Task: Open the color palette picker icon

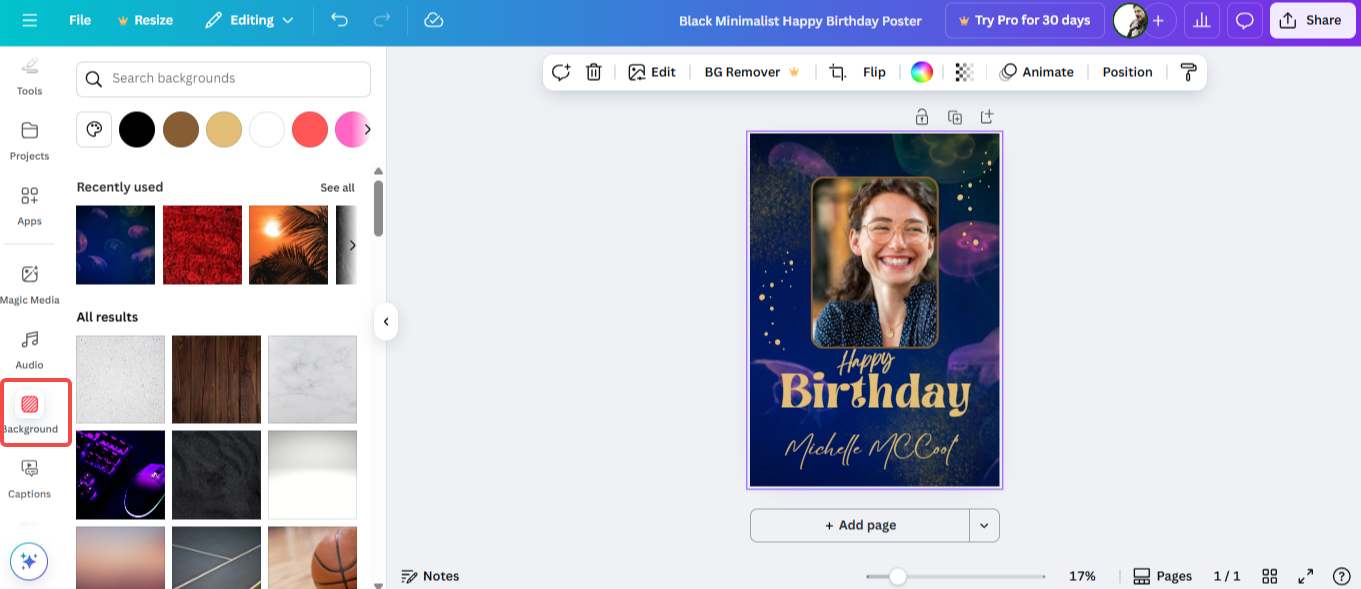Action: tap(94, 129)
